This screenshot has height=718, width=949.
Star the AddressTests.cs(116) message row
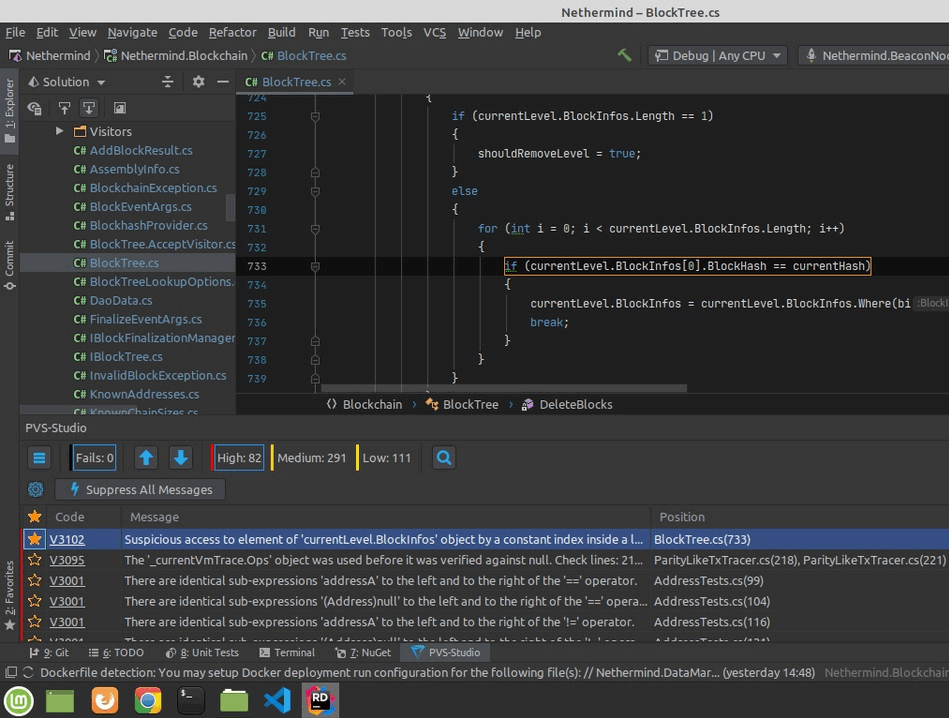point(34,622)
